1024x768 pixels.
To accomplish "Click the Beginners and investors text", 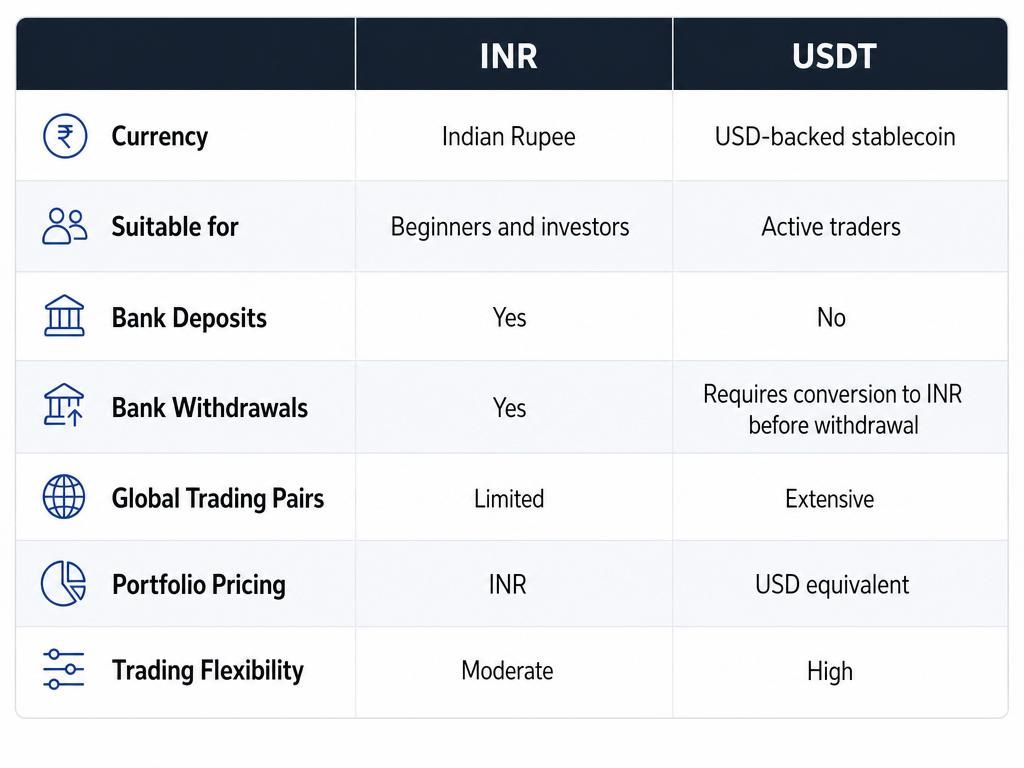I will pyautogui.click(x=510, y=227).
